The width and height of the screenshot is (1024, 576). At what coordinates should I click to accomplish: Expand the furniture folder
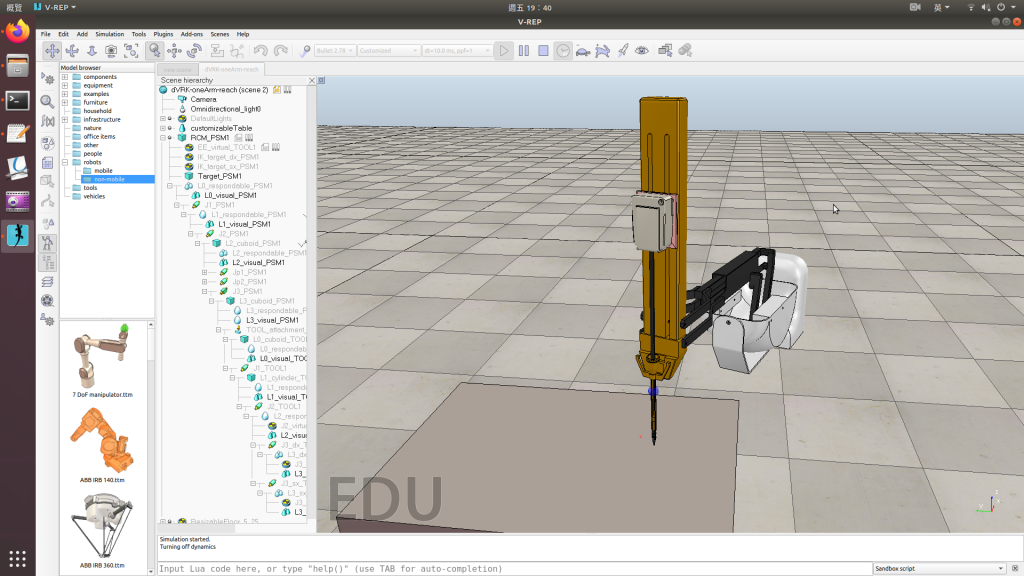coord(65,103)
